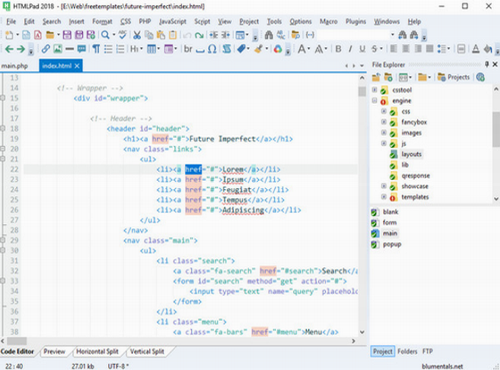The image size is (500, 370).
Task: Click the toolbar search input field
Action: (x=353, y=35)
